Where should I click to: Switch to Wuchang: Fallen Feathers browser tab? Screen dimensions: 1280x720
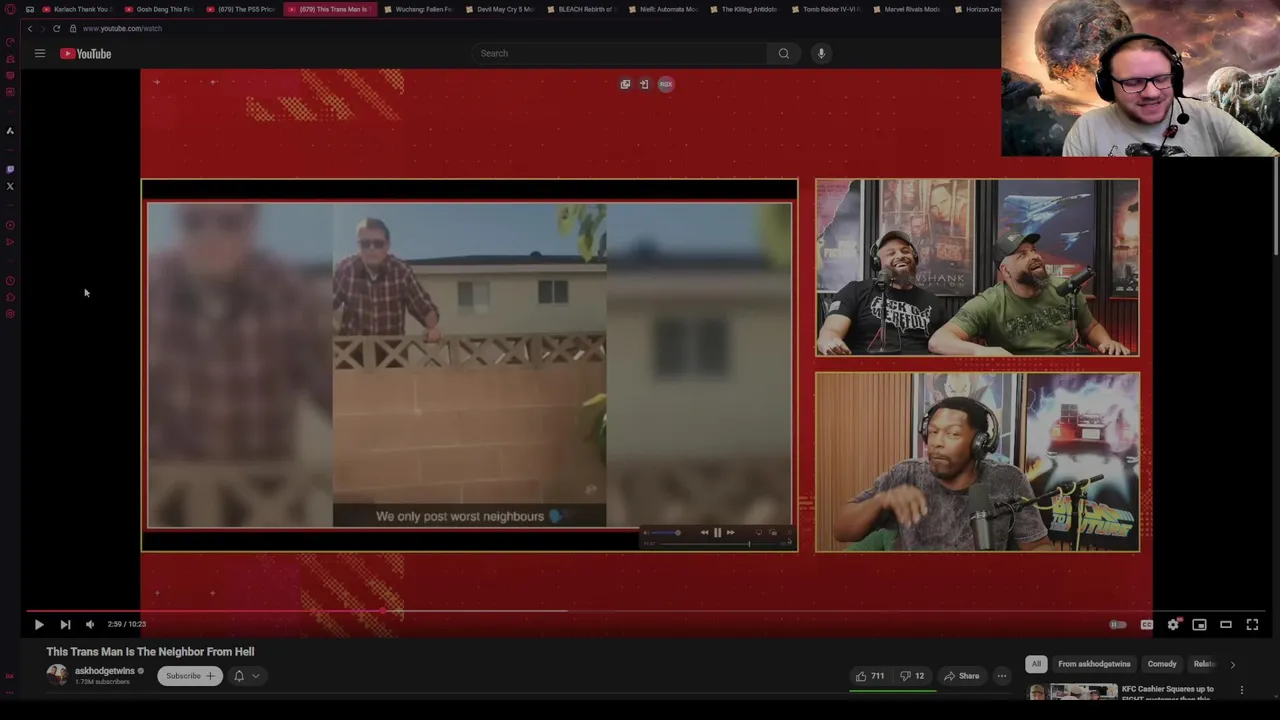click(417, 9)
